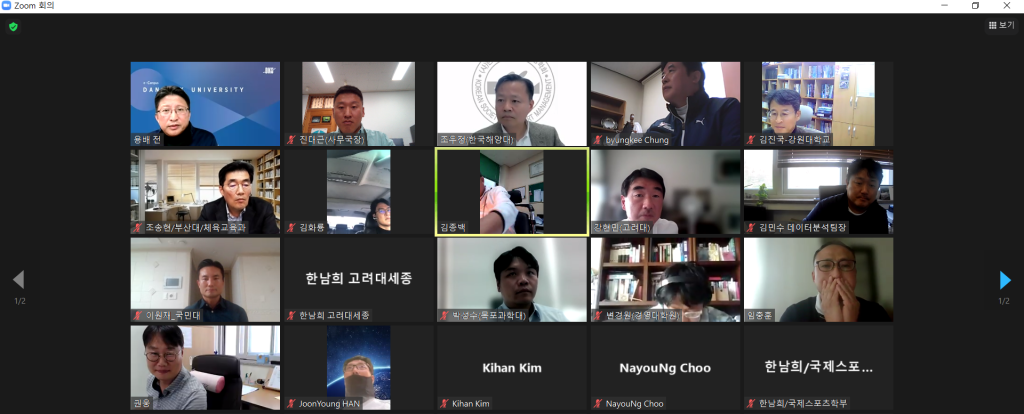Click muted mic icon beside byungkee Chung label
The height and width of the screenshot is (414, 1024).
pyautogui.click(x=598, y=140)
